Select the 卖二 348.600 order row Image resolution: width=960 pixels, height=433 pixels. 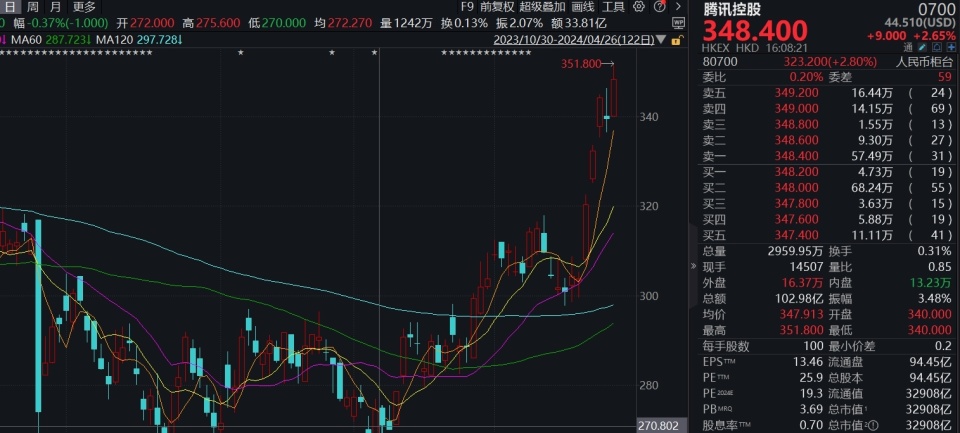click(x=829, y=140)
